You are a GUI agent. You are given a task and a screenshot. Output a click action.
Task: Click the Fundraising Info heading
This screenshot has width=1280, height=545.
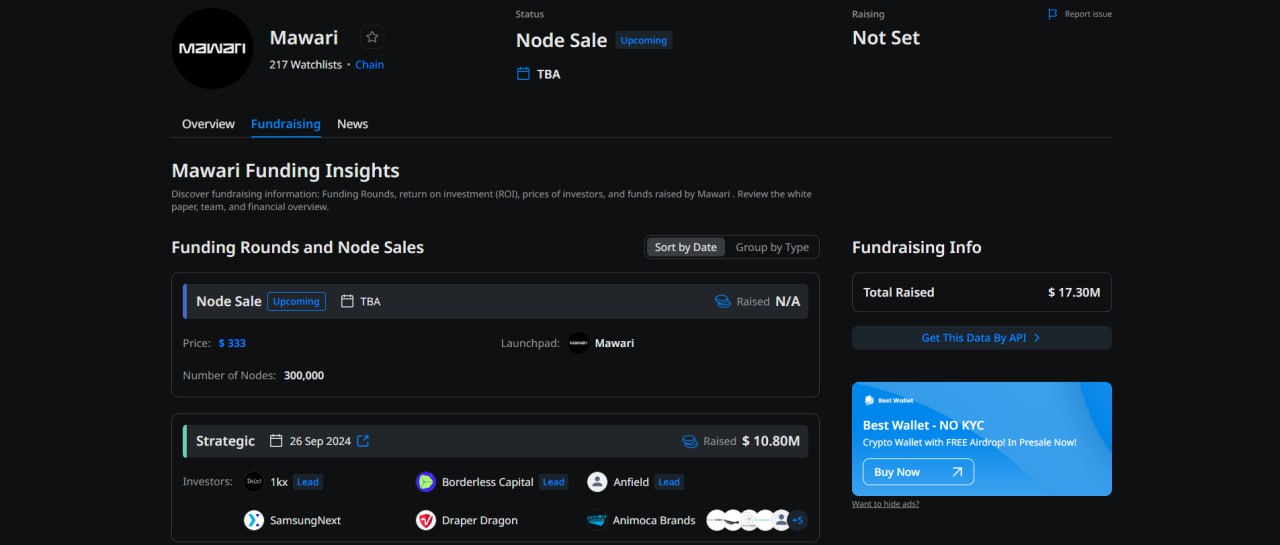tap(917, 247)
